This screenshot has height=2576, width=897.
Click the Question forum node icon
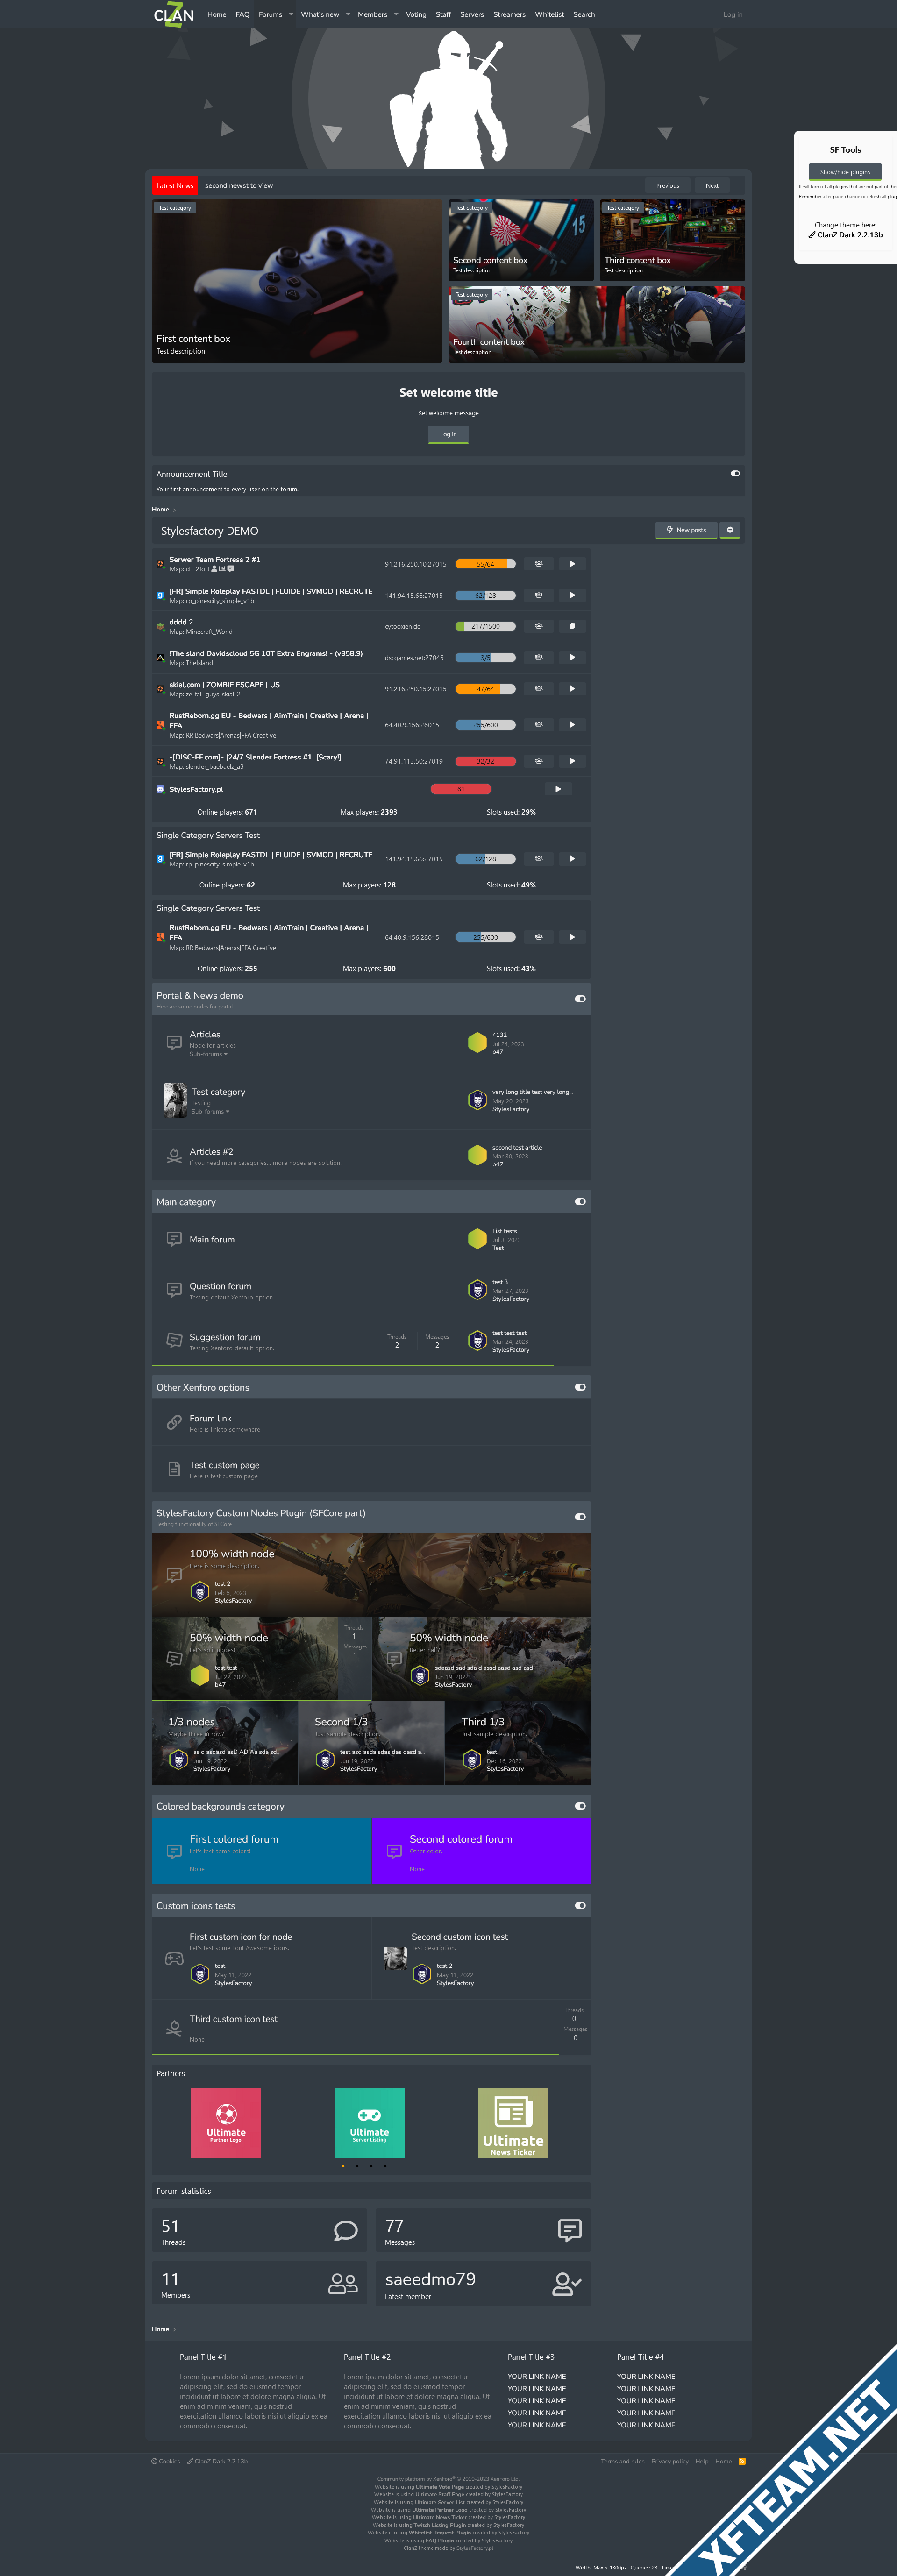(x=174, y=1290)
